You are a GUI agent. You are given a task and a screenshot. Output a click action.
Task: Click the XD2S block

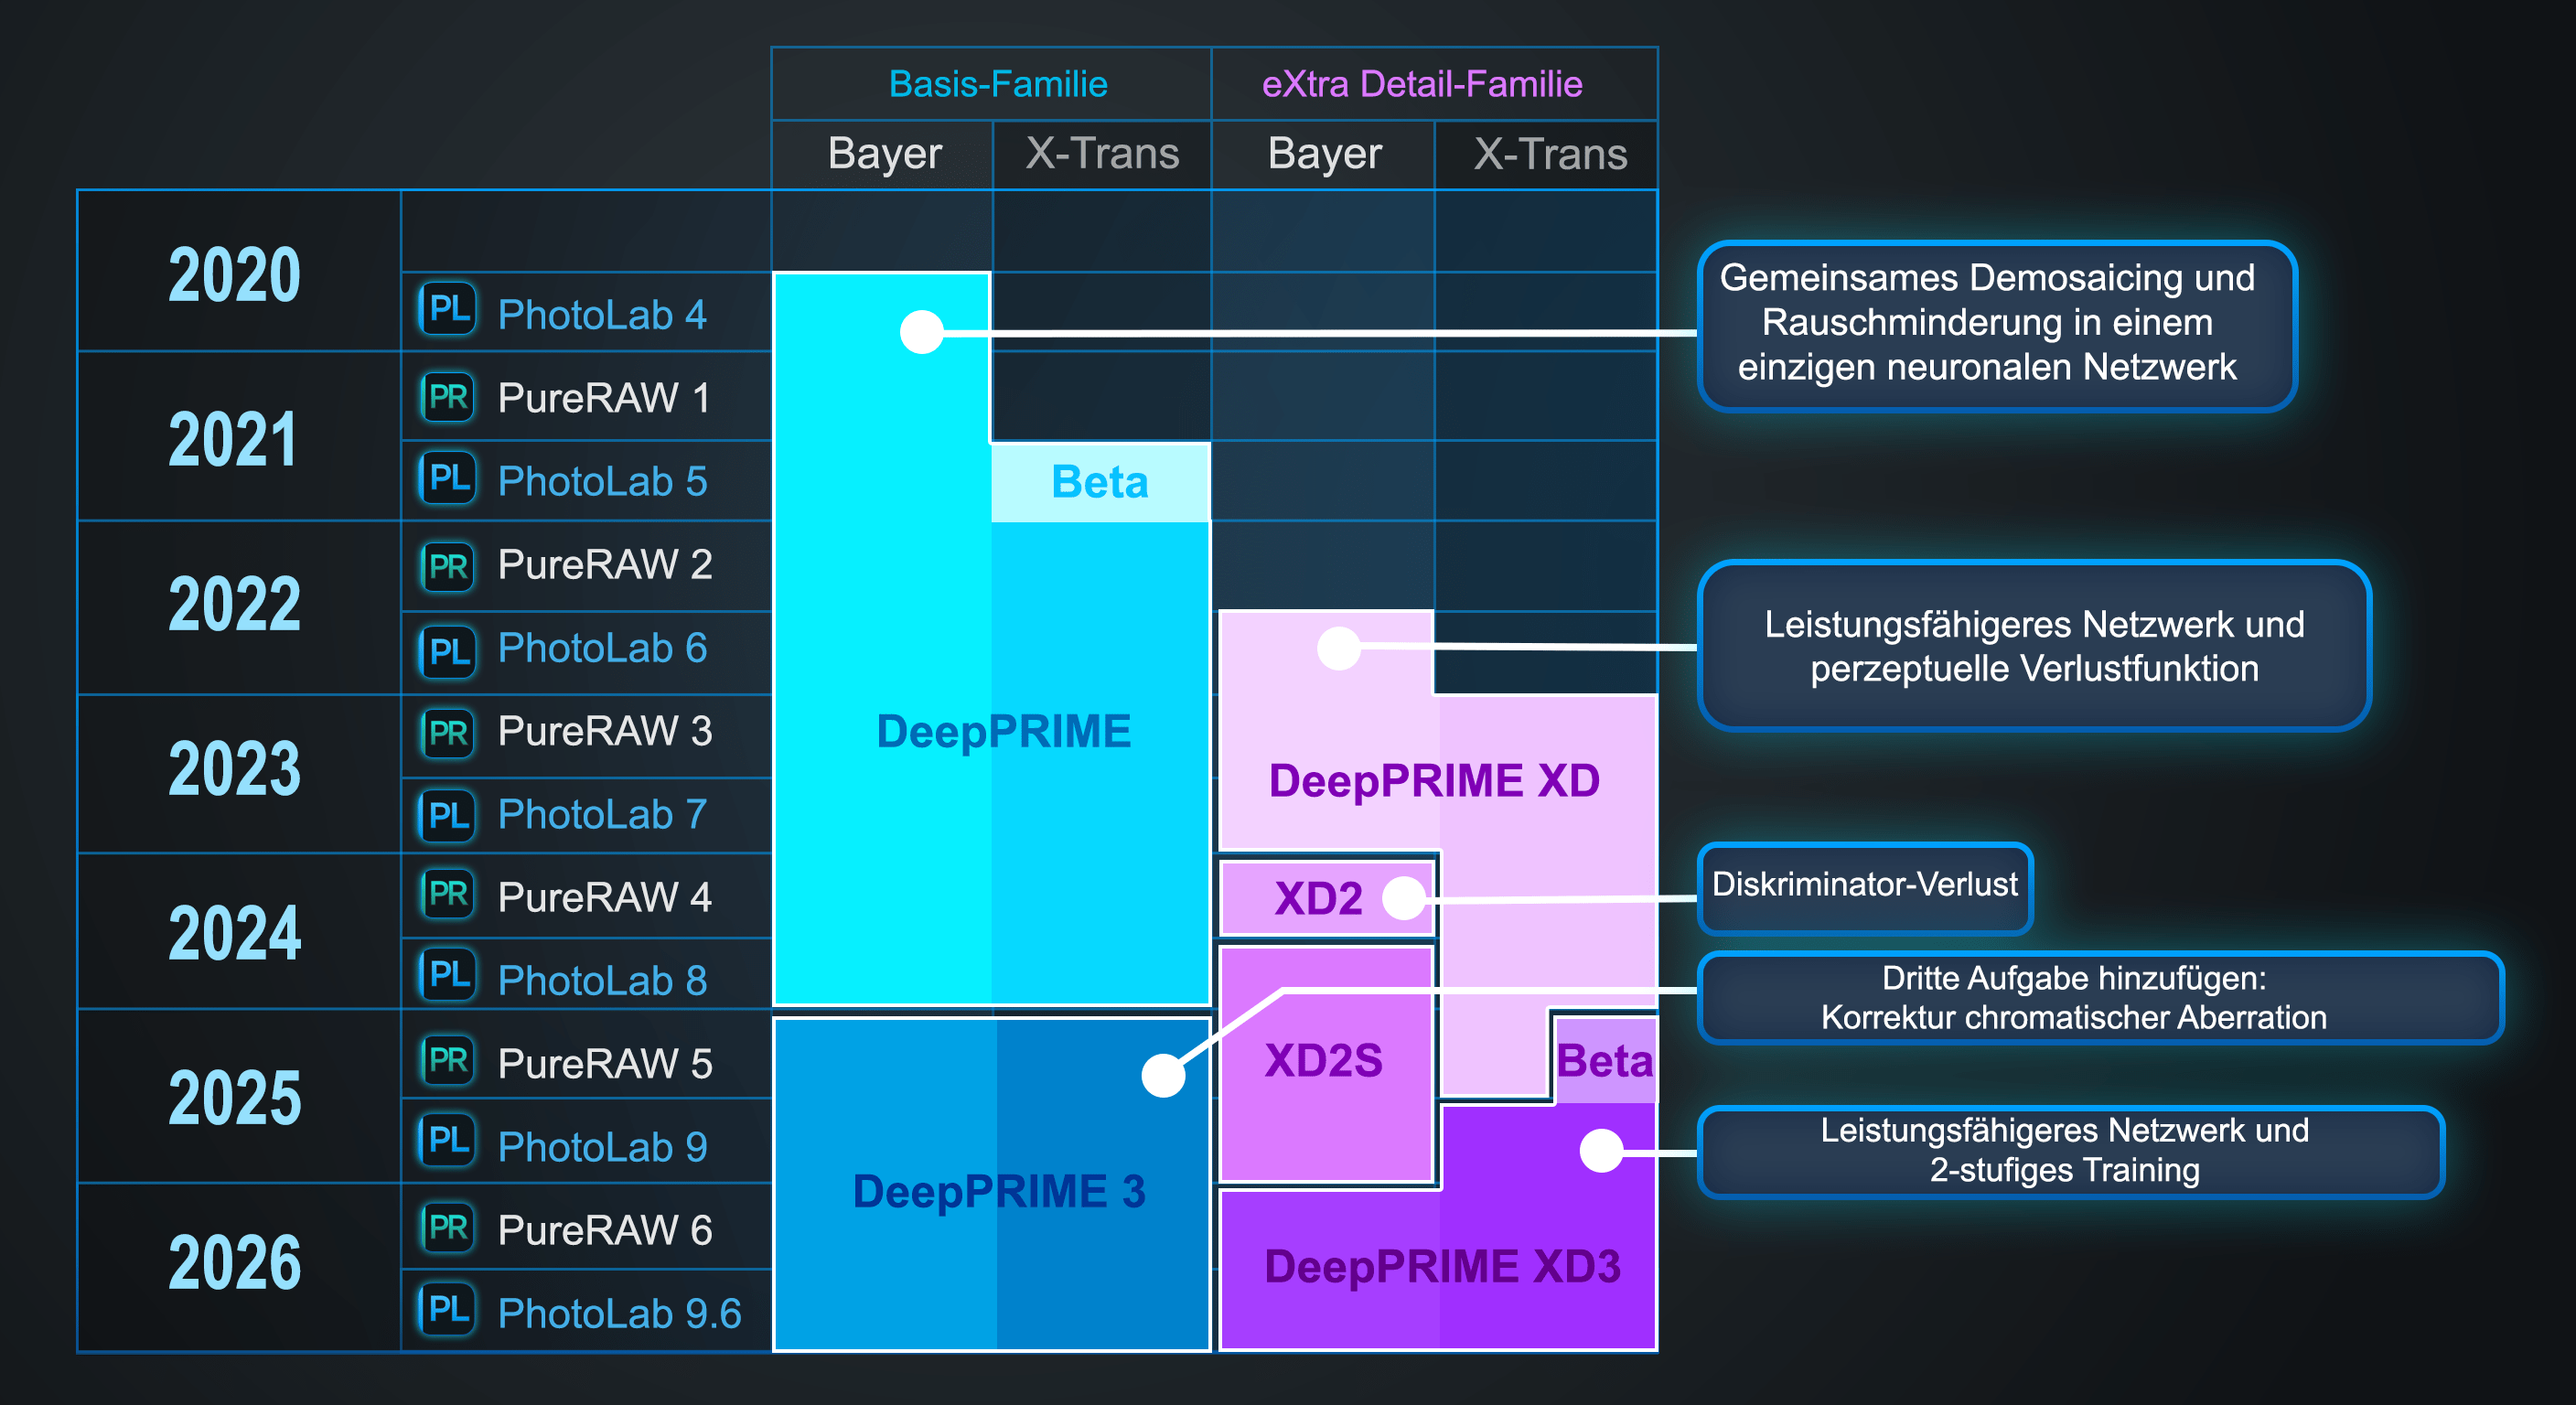(1323, 1061)
